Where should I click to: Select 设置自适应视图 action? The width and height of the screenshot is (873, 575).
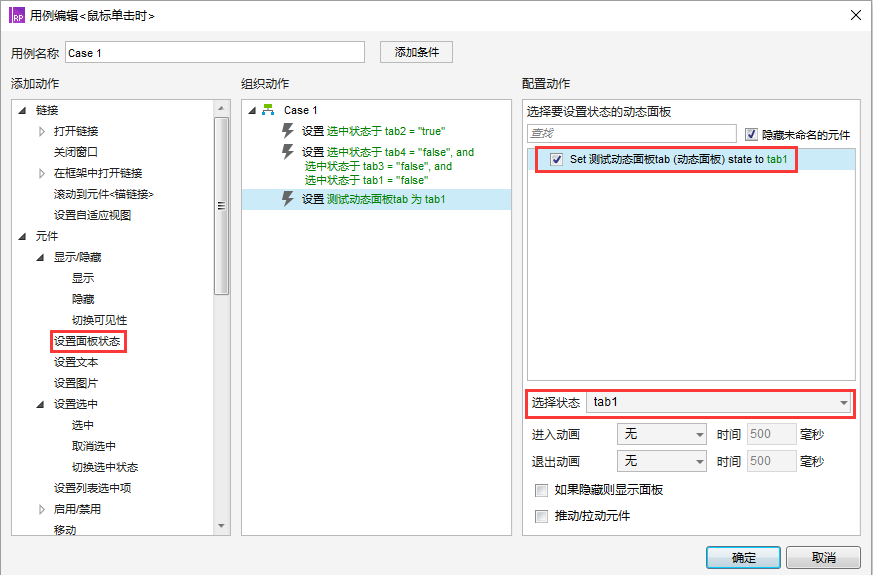coord(92,215)
